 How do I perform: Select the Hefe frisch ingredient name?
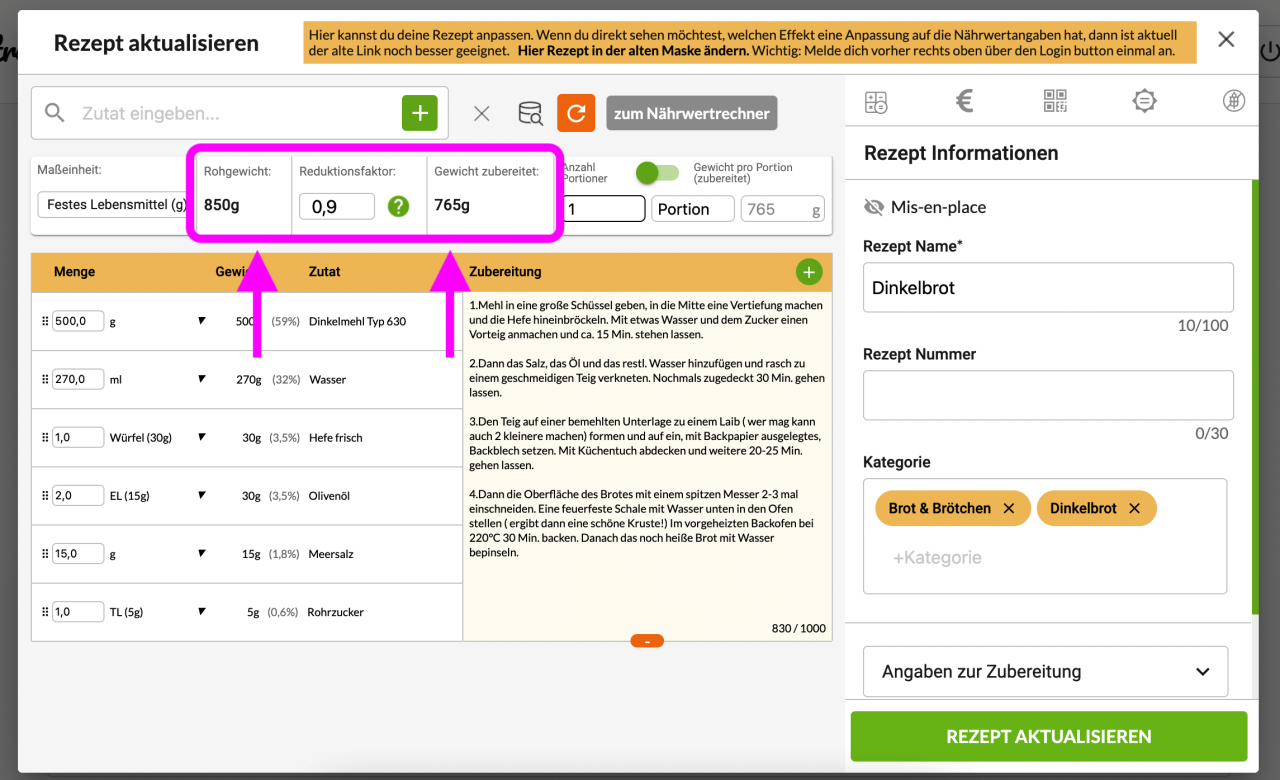[336, 438]
